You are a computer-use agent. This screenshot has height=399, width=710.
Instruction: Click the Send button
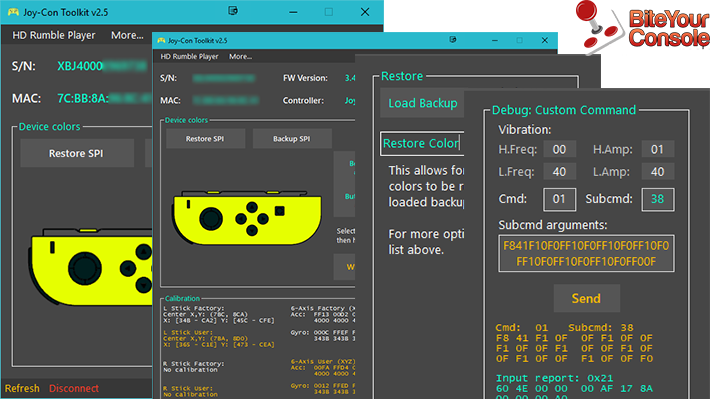point(586,298)
